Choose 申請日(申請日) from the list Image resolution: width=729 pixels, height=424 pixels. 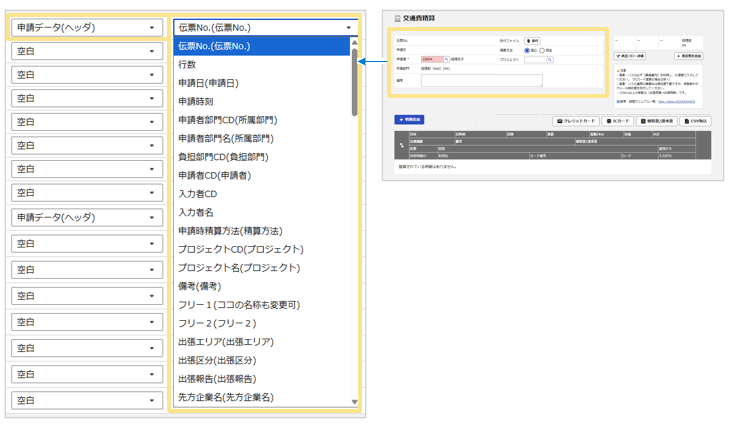pos(262,83)
